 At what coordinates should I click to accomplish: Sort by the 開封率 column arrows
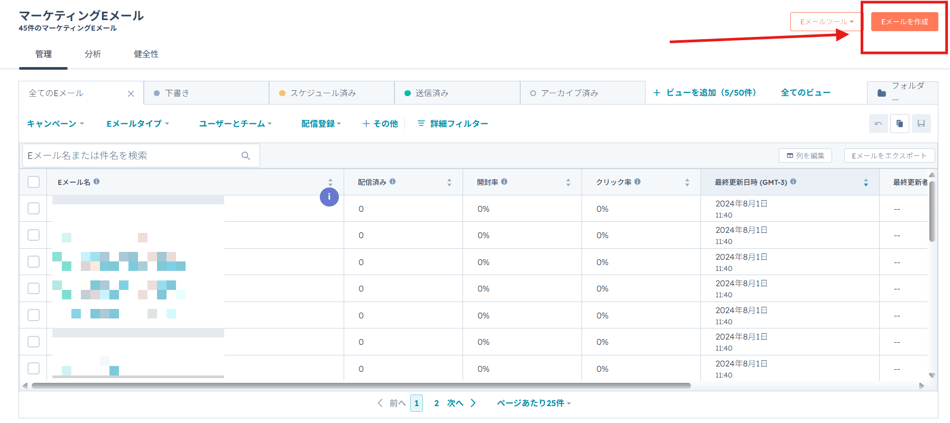click(x=568, y=182)
